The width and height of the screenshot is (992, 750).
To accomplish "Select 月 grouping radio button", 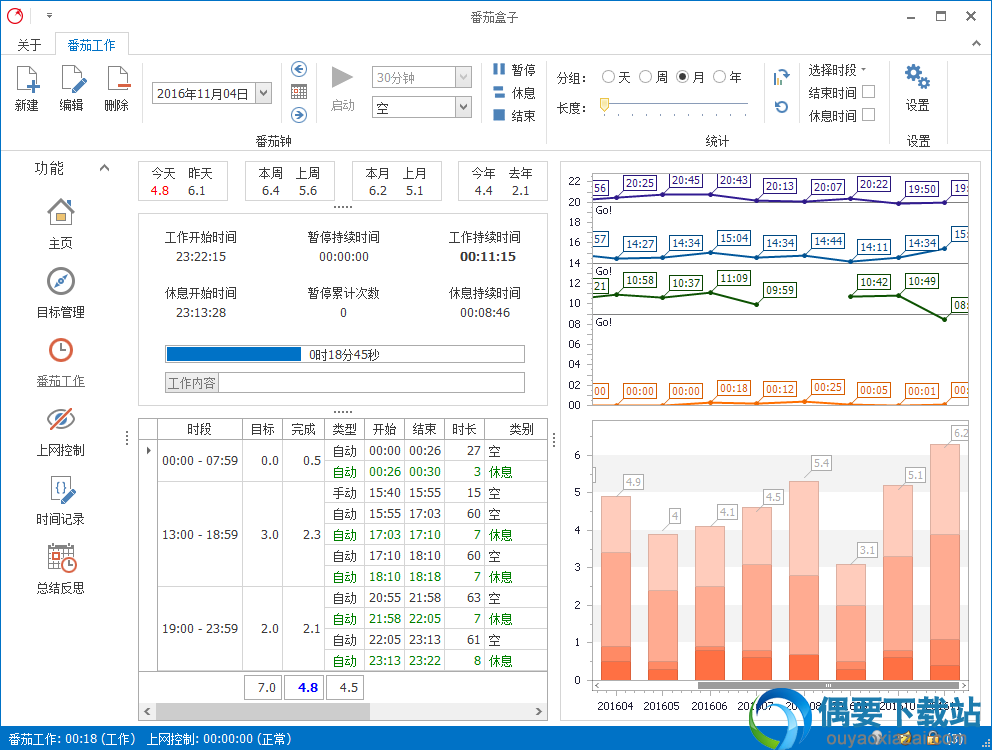I will click(683, 77).
